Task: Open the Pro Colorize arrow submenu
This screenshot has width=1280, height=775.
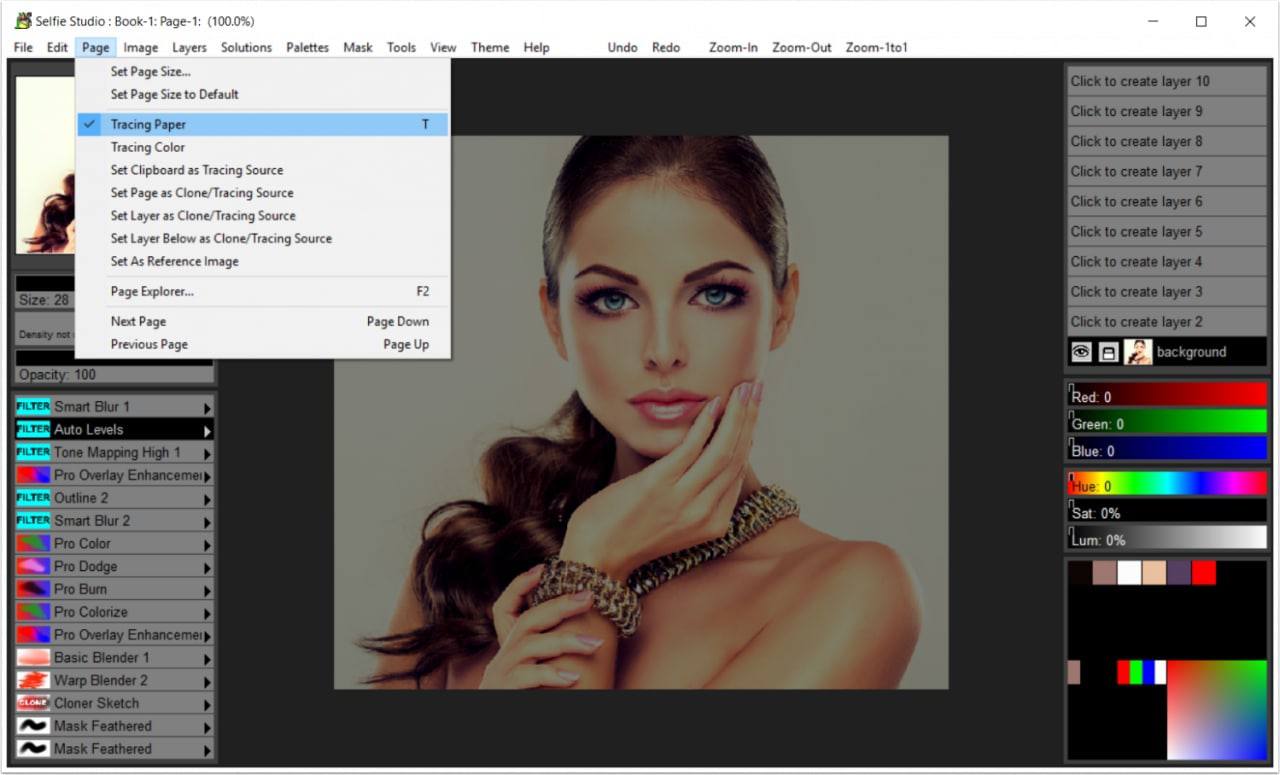Action: [208, 613]
